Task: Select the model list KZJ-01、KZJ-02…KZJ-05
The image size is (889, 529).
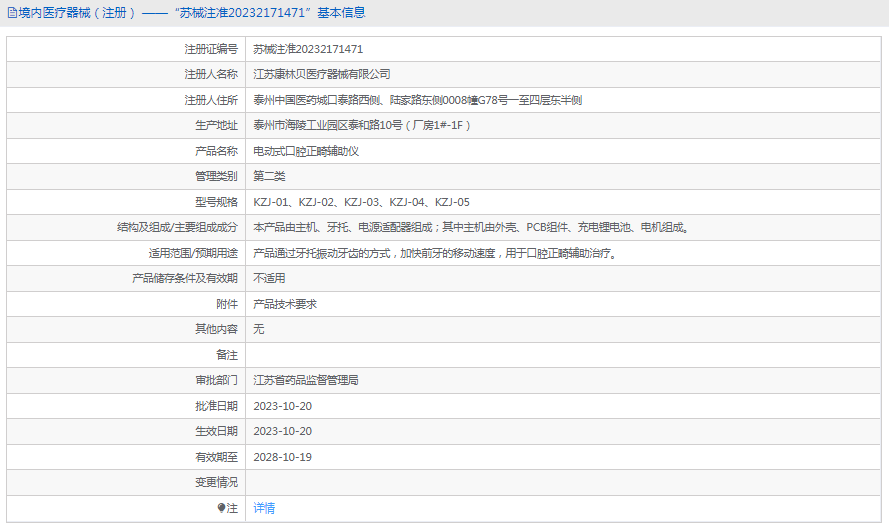Action: (x=361, y=202)
